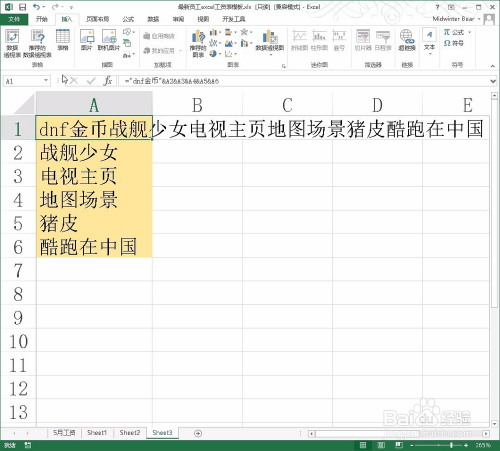Switch to the 审阅 Review tab
Viewport: 500px width, 451px height.
[178, 19]
